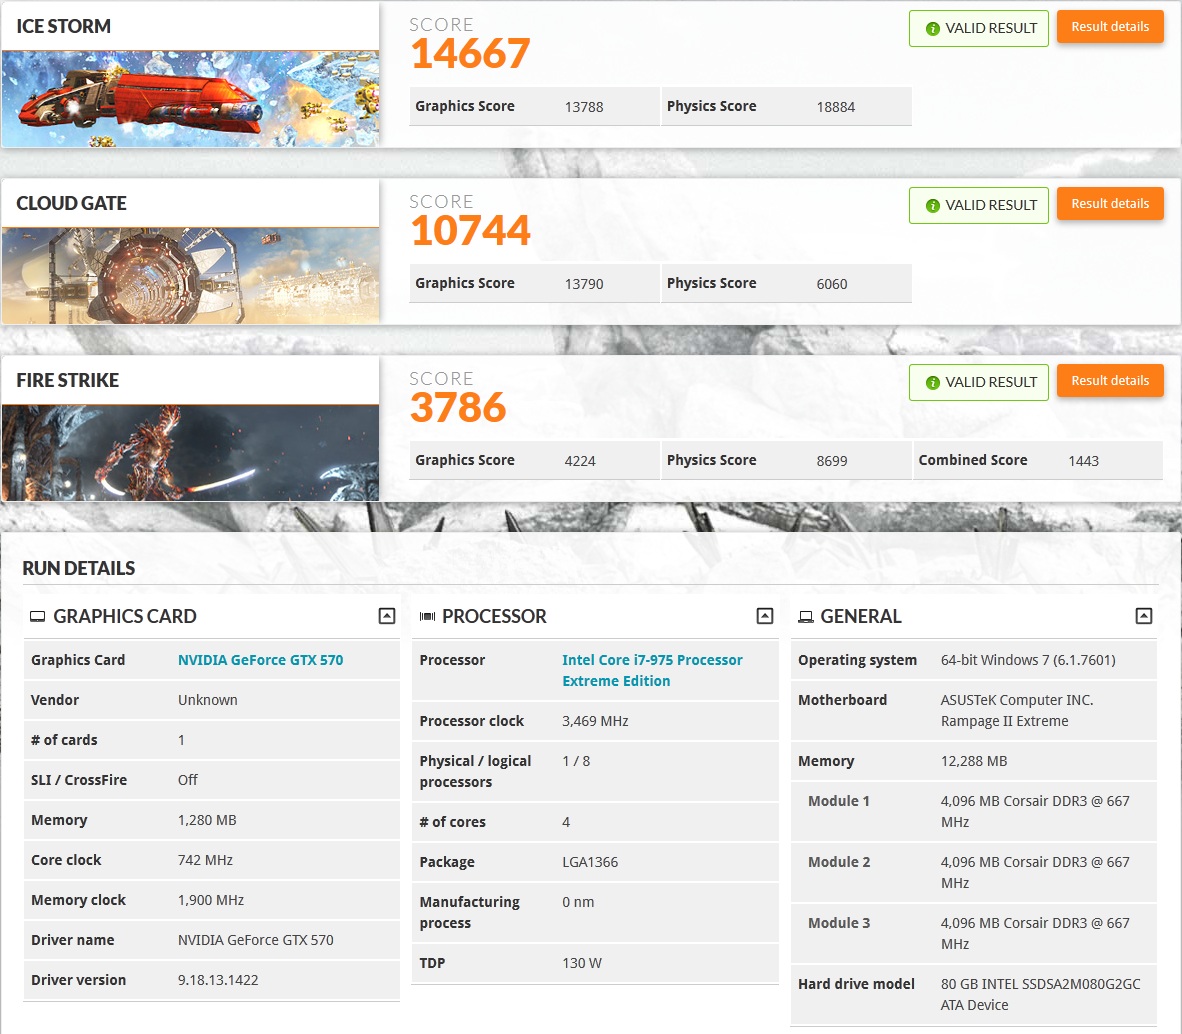Select driver version 9.18.13.1422
The width and height of the screenshot is (1182, 1034).
coord(219,980)
